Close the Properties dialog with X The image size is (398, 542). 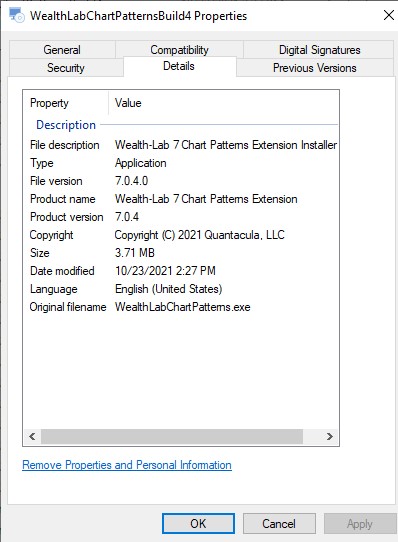(389, 15)
